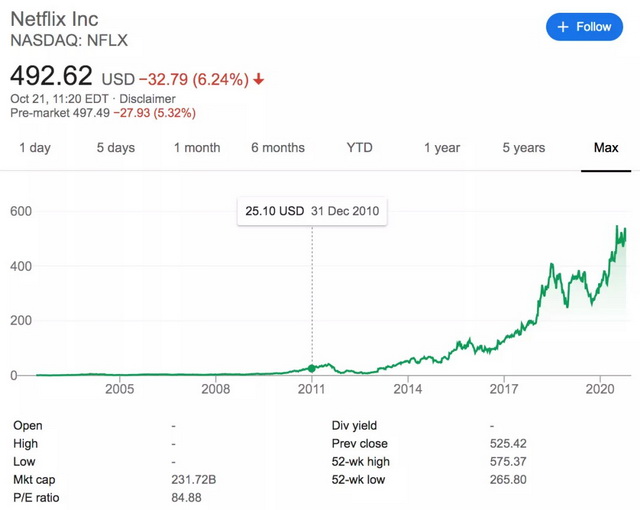Click the 492.62 stock price
640x510 pixels.
(51, 76)
